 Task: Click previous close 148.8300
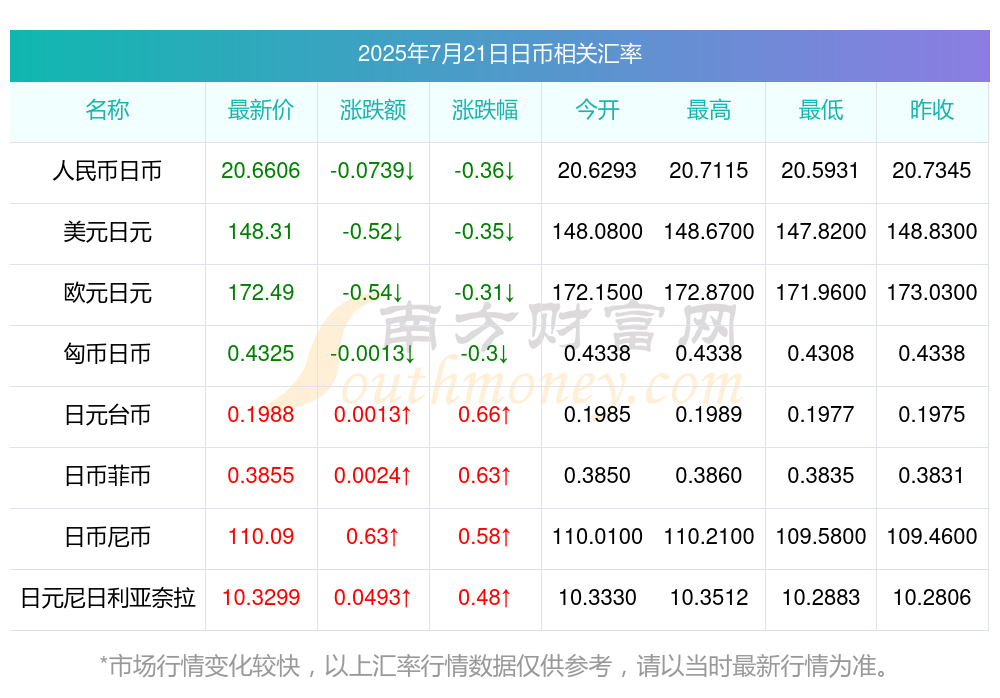click(x=932, y=232)
